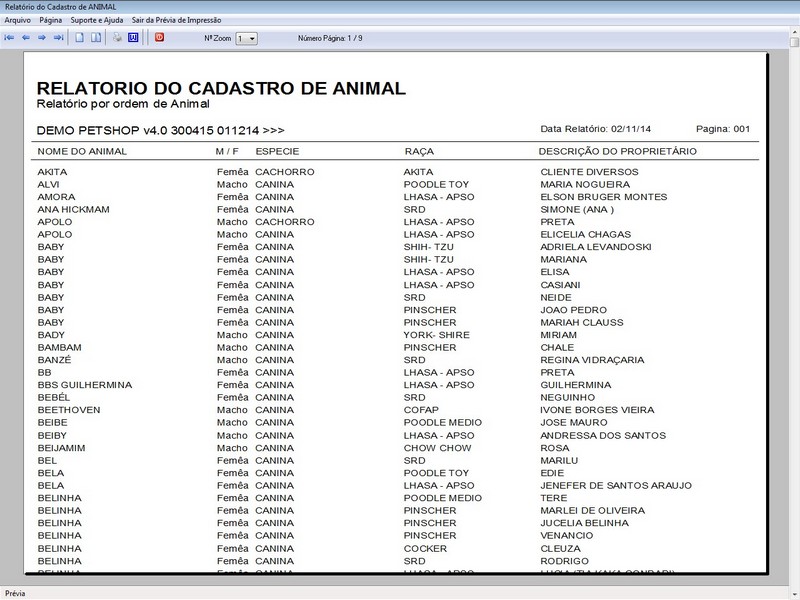Screen dimensions: 800x600
Task: Click the red exit preview icon
Action: pos(161,37)
